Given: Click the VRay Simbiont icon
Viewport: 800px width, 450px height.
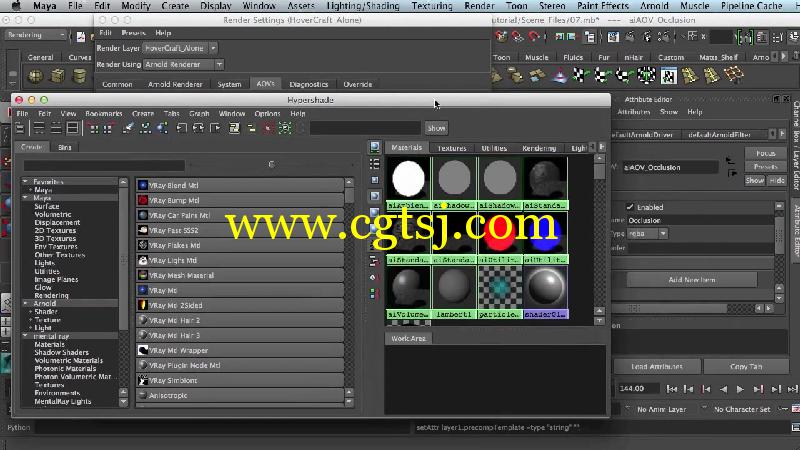Looking at the screenshot, I should pyautogui.click(x=143, y=380).
